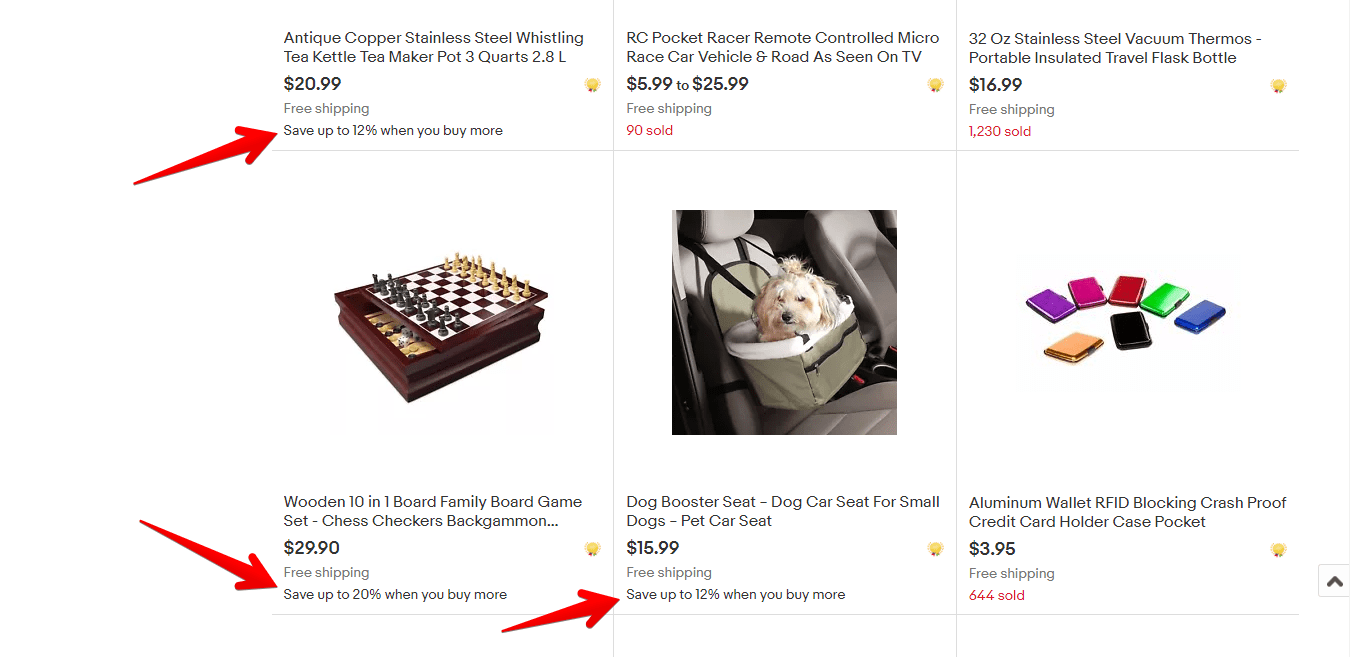The height and width of the screenshot is (657, 1350).
Task: Select the chess board game thumbnail
Action: pos(440,322)
